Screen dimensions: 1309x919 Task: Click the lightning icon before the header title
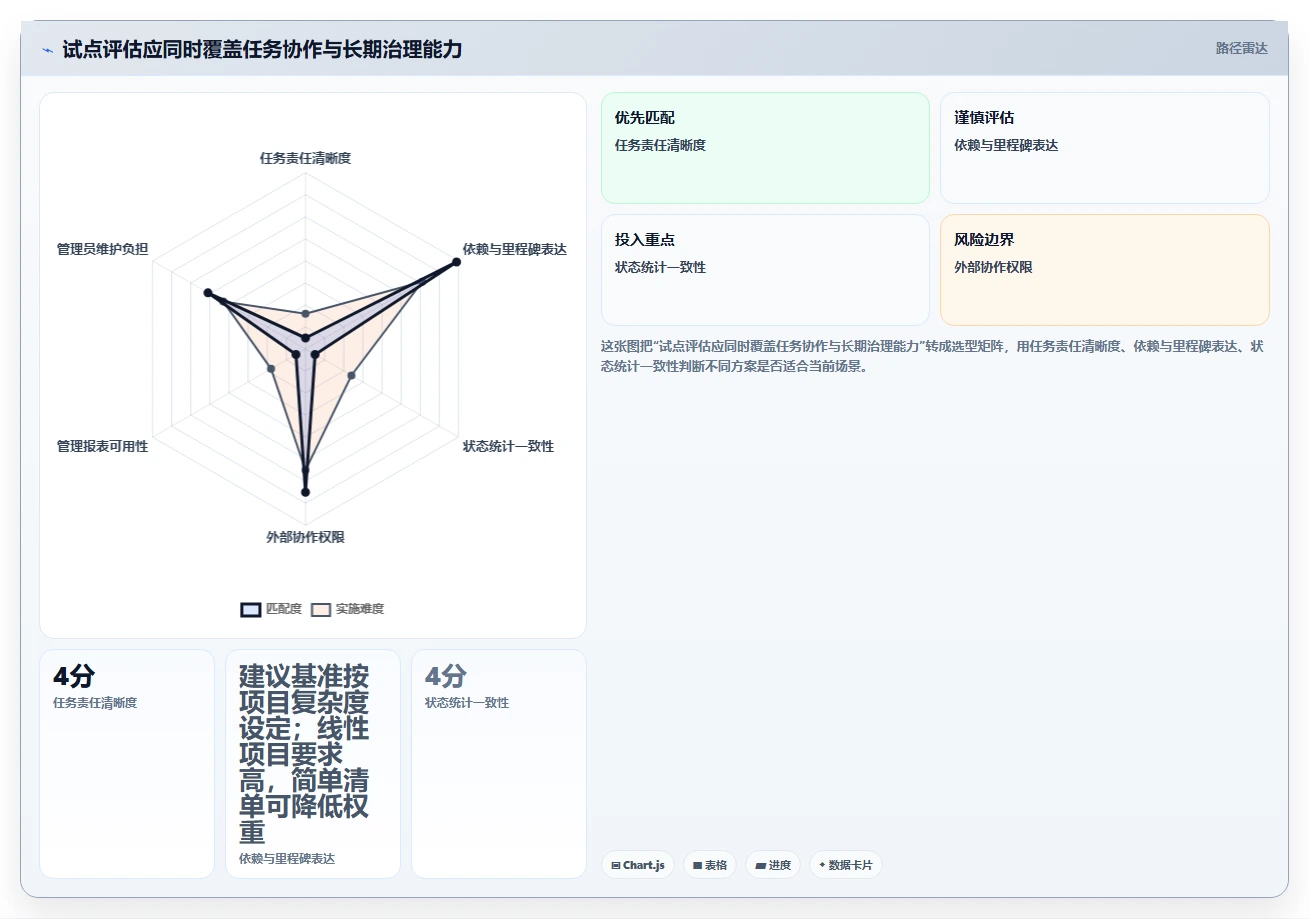click(47, 50)
